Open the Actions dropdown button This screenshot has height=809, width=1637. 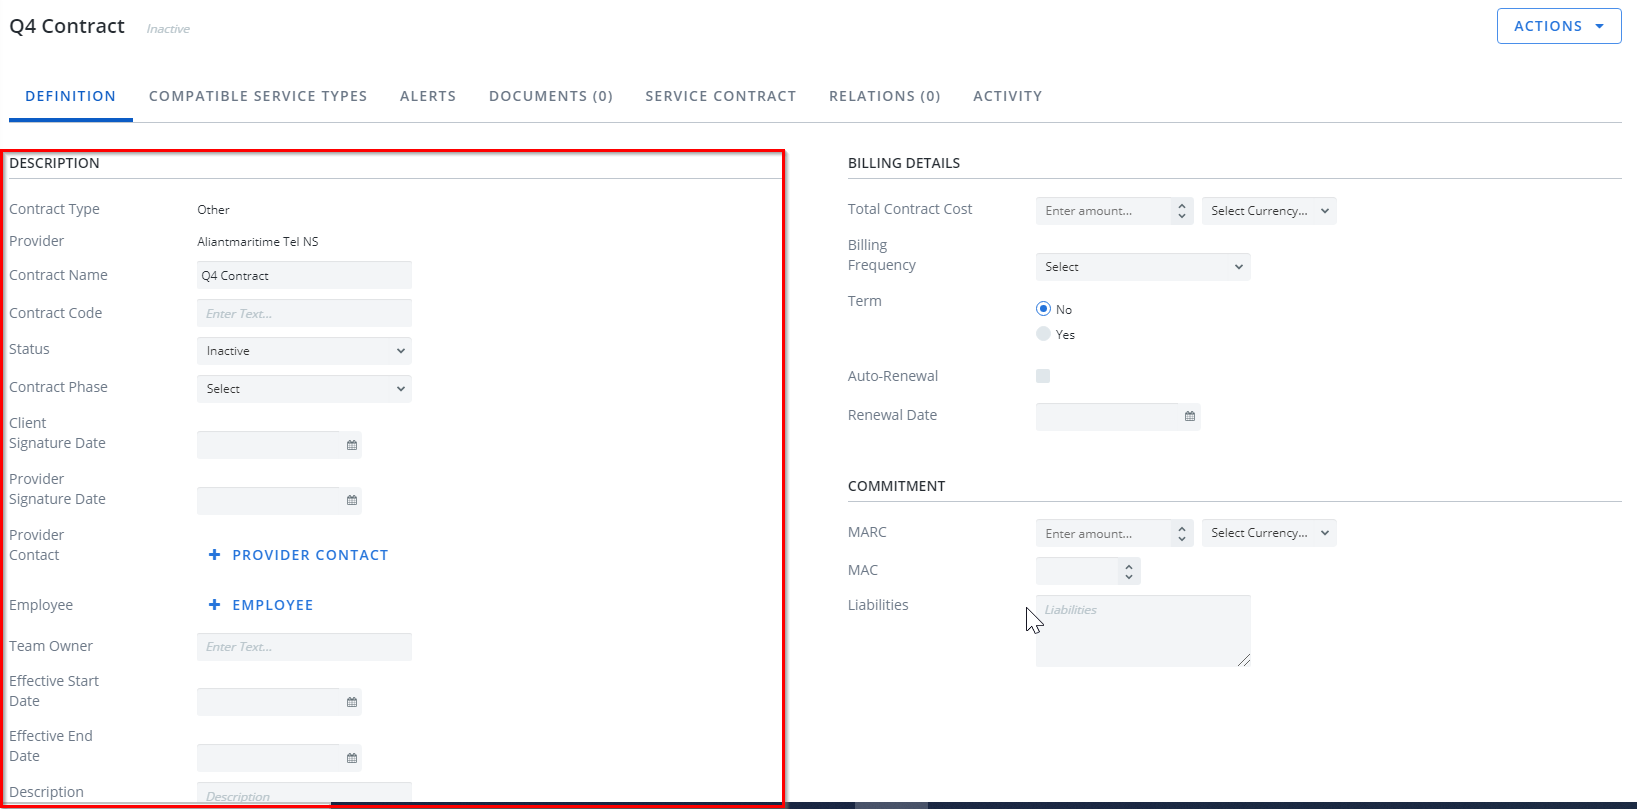1559,26
